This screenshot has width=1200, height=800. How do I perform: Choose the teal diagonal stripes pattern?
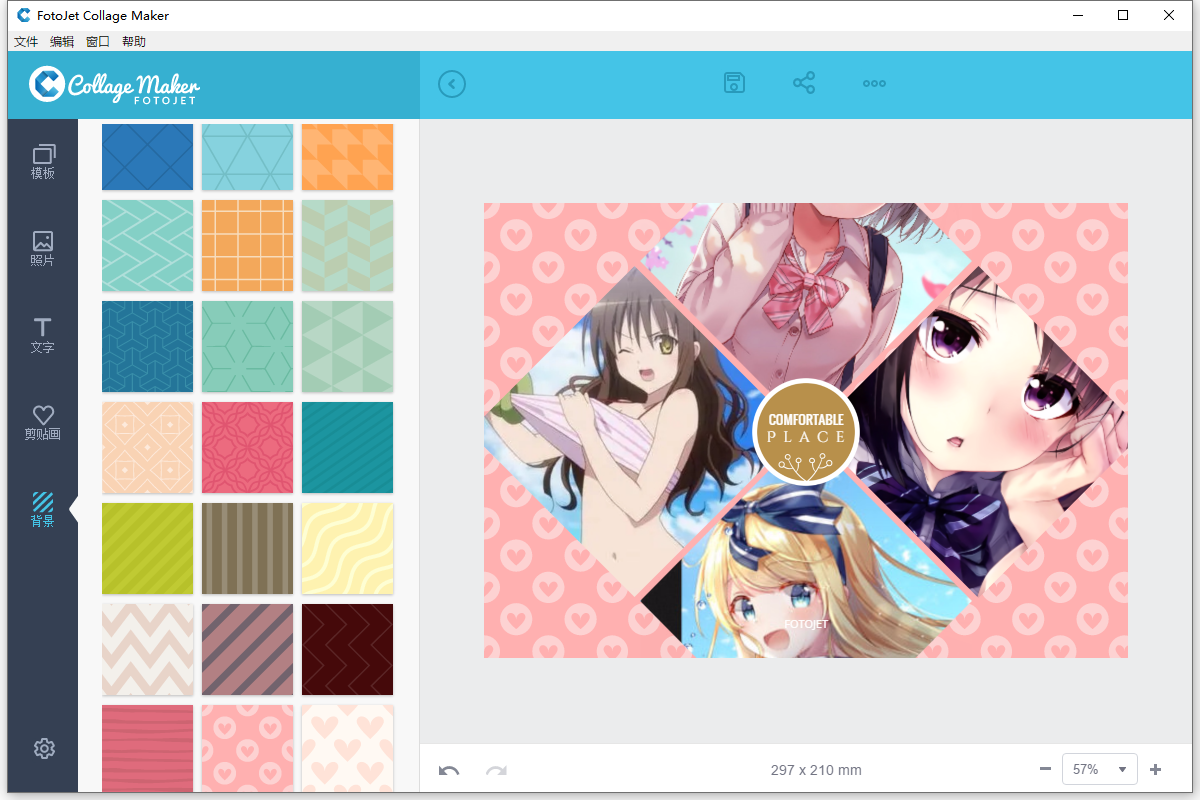coord(347,448)
